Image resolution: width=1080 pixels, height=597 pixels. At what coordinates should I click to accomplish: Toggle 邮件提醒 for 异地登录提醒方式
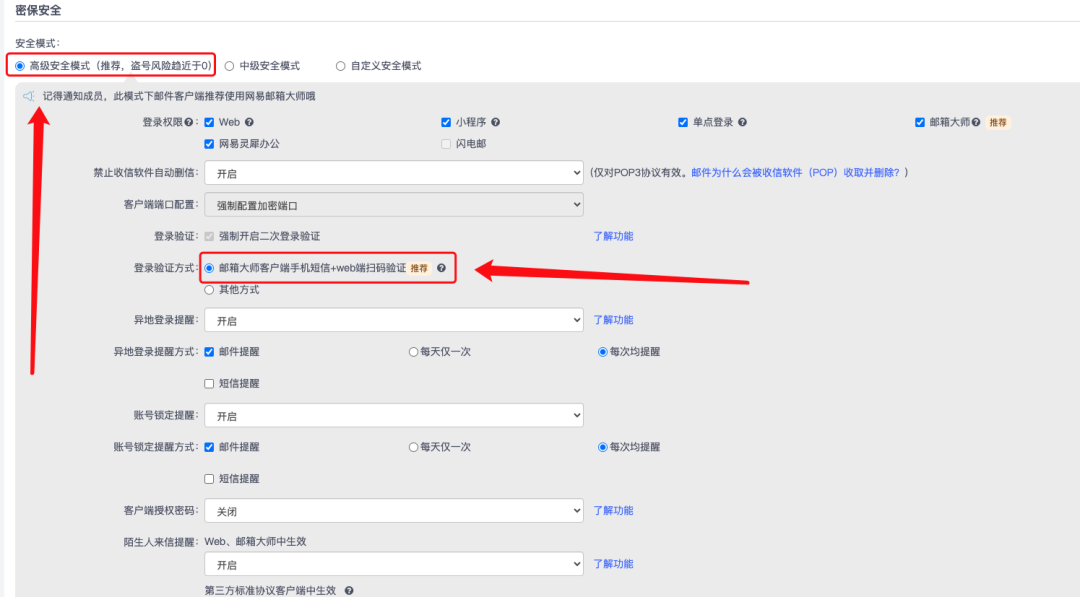tap(209, 352)
